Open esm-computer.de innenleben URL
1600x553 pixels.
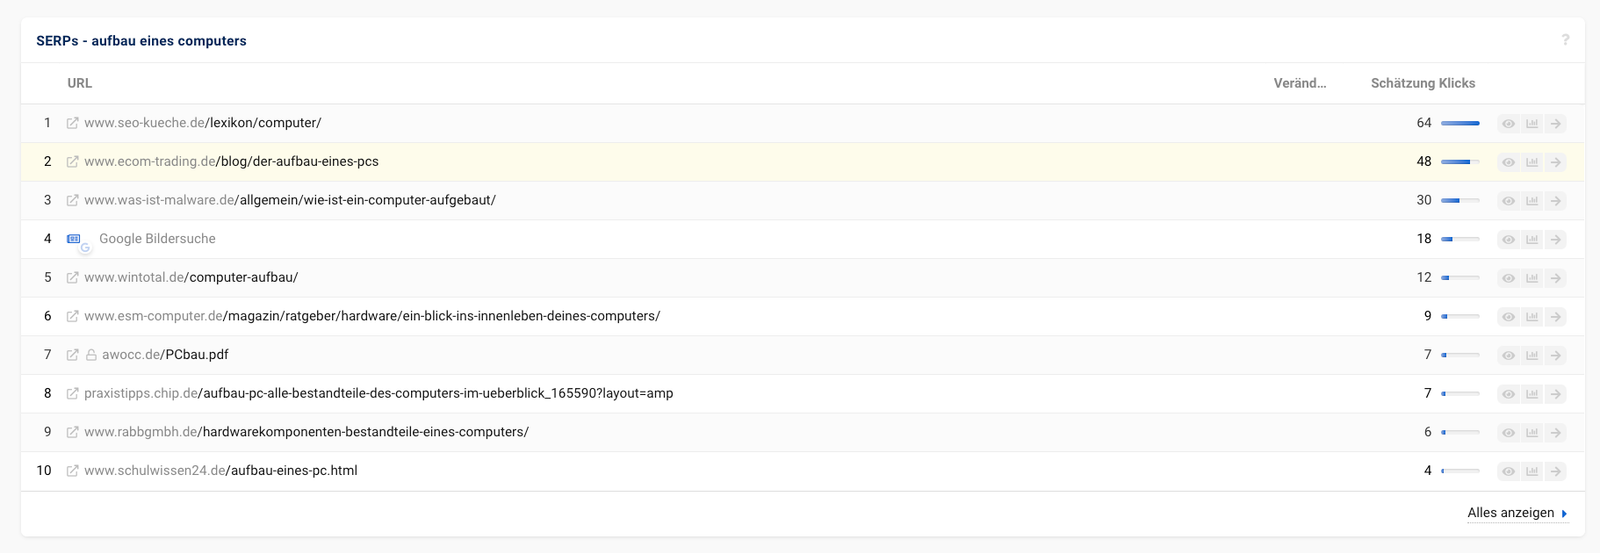(372, 316)
